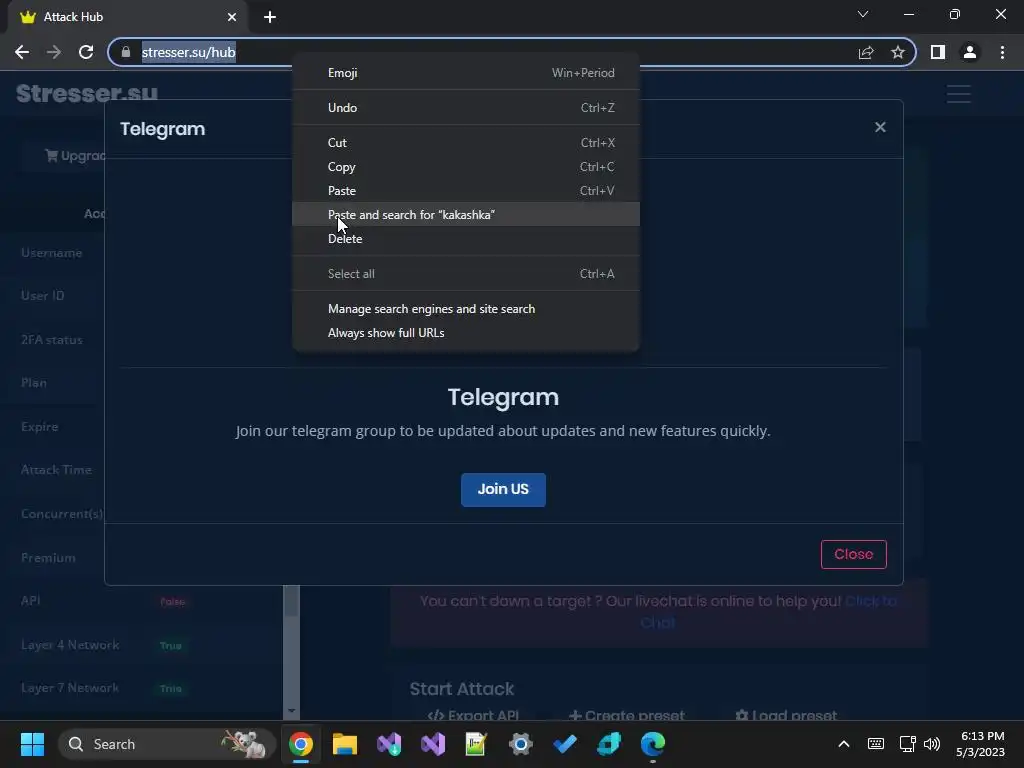Screen dimensions: 1024x768
Task: Toggle Always show full URLs
Action: click(466, 332)
